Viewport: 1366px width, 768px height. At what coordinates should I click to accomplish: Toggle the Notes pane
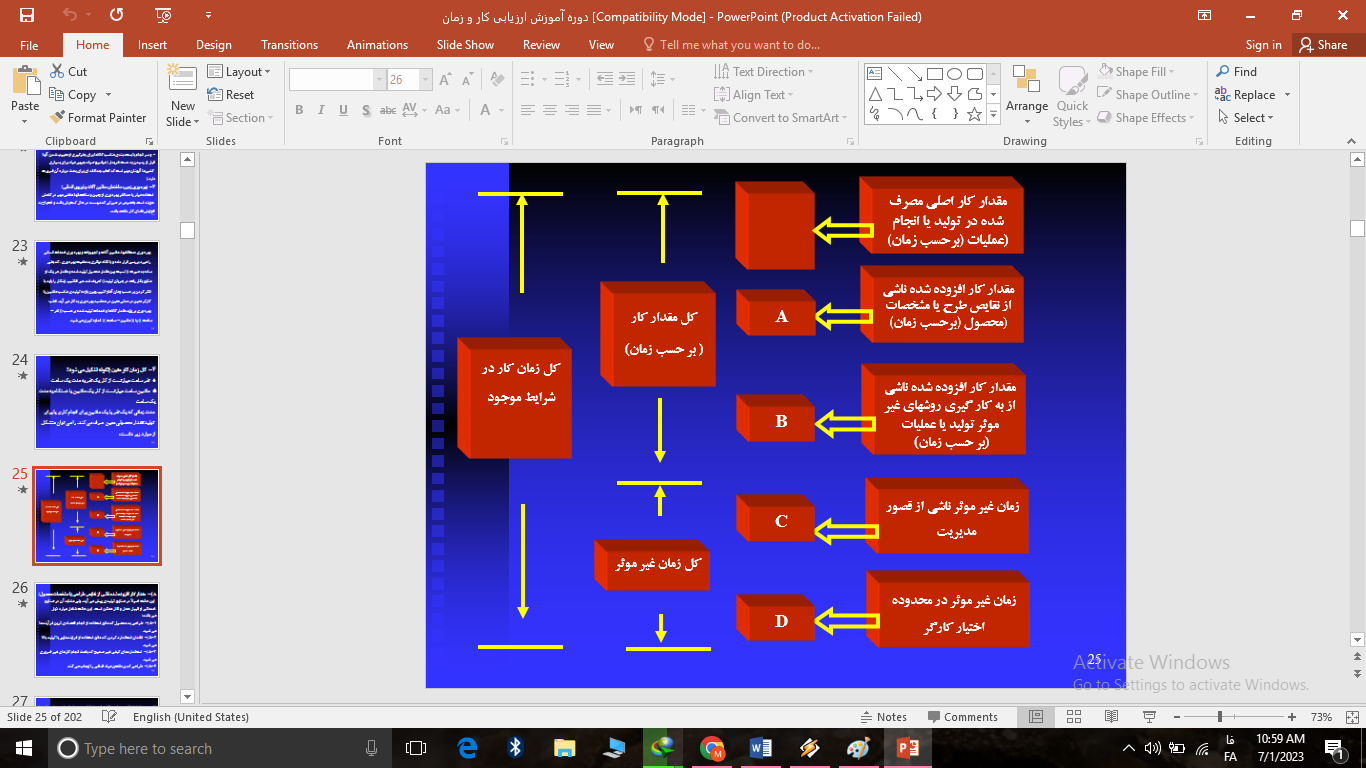tap(883, 717)
